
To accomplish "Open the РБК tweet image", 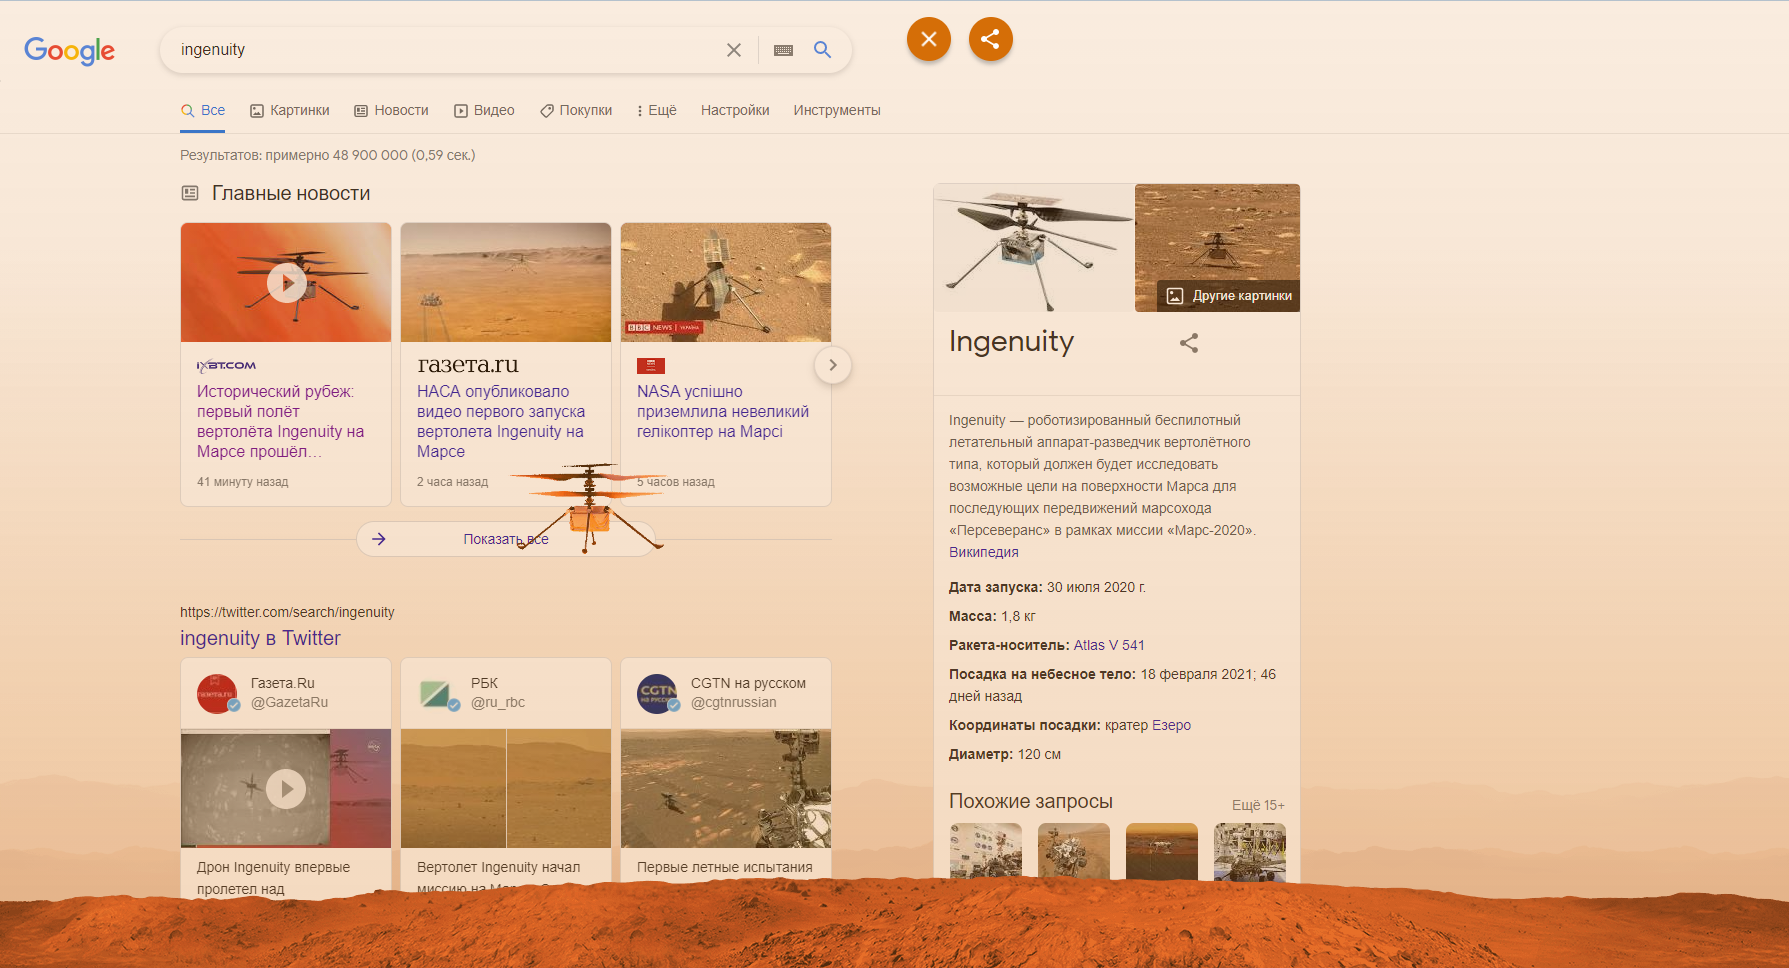I will click(x=506, y=789).
